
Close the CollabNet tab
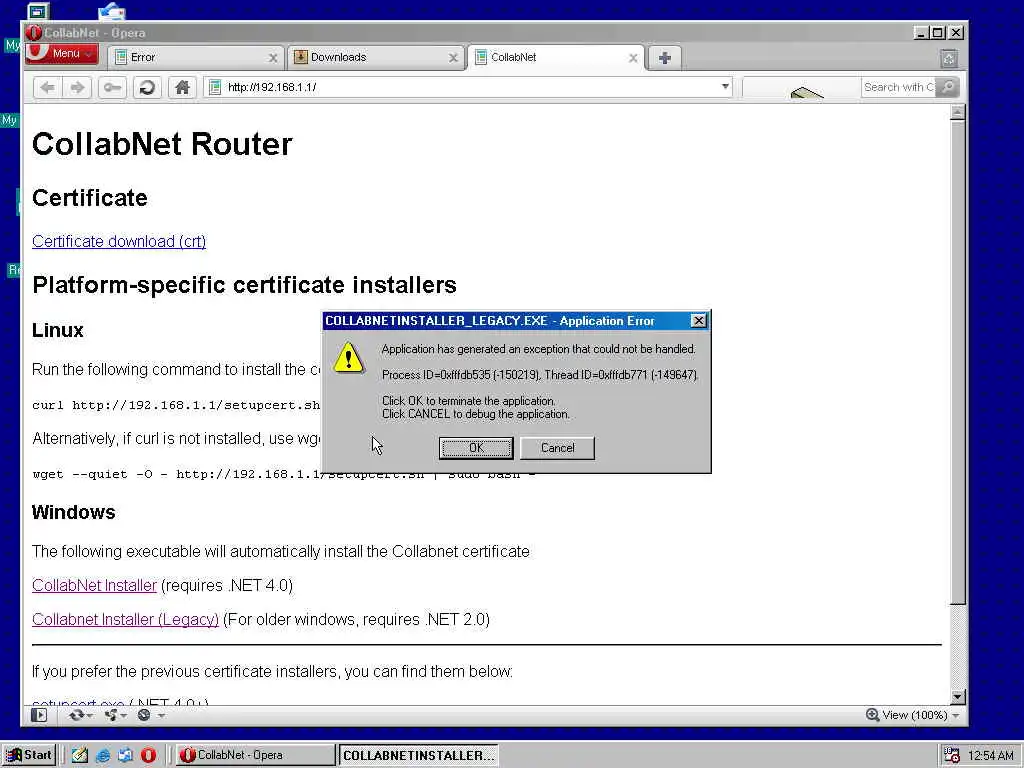coord(633,58)
